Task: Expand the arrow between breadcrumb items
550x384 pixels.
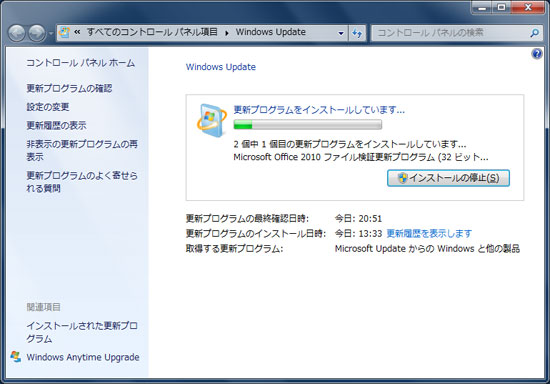Action: click(227, 33)
